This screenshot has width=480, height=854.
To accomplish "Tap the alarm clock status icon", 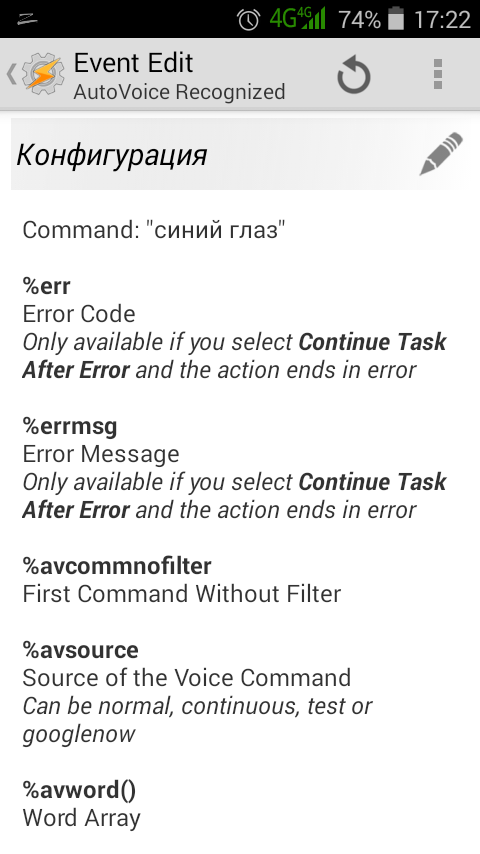I will pyautogui.click(x=248, y=20).
